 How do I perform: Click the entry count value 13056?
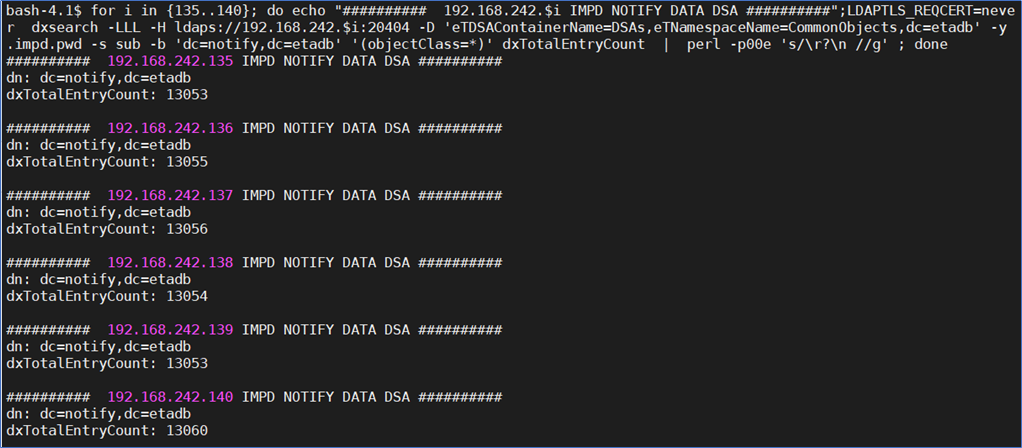pos(187,229)
